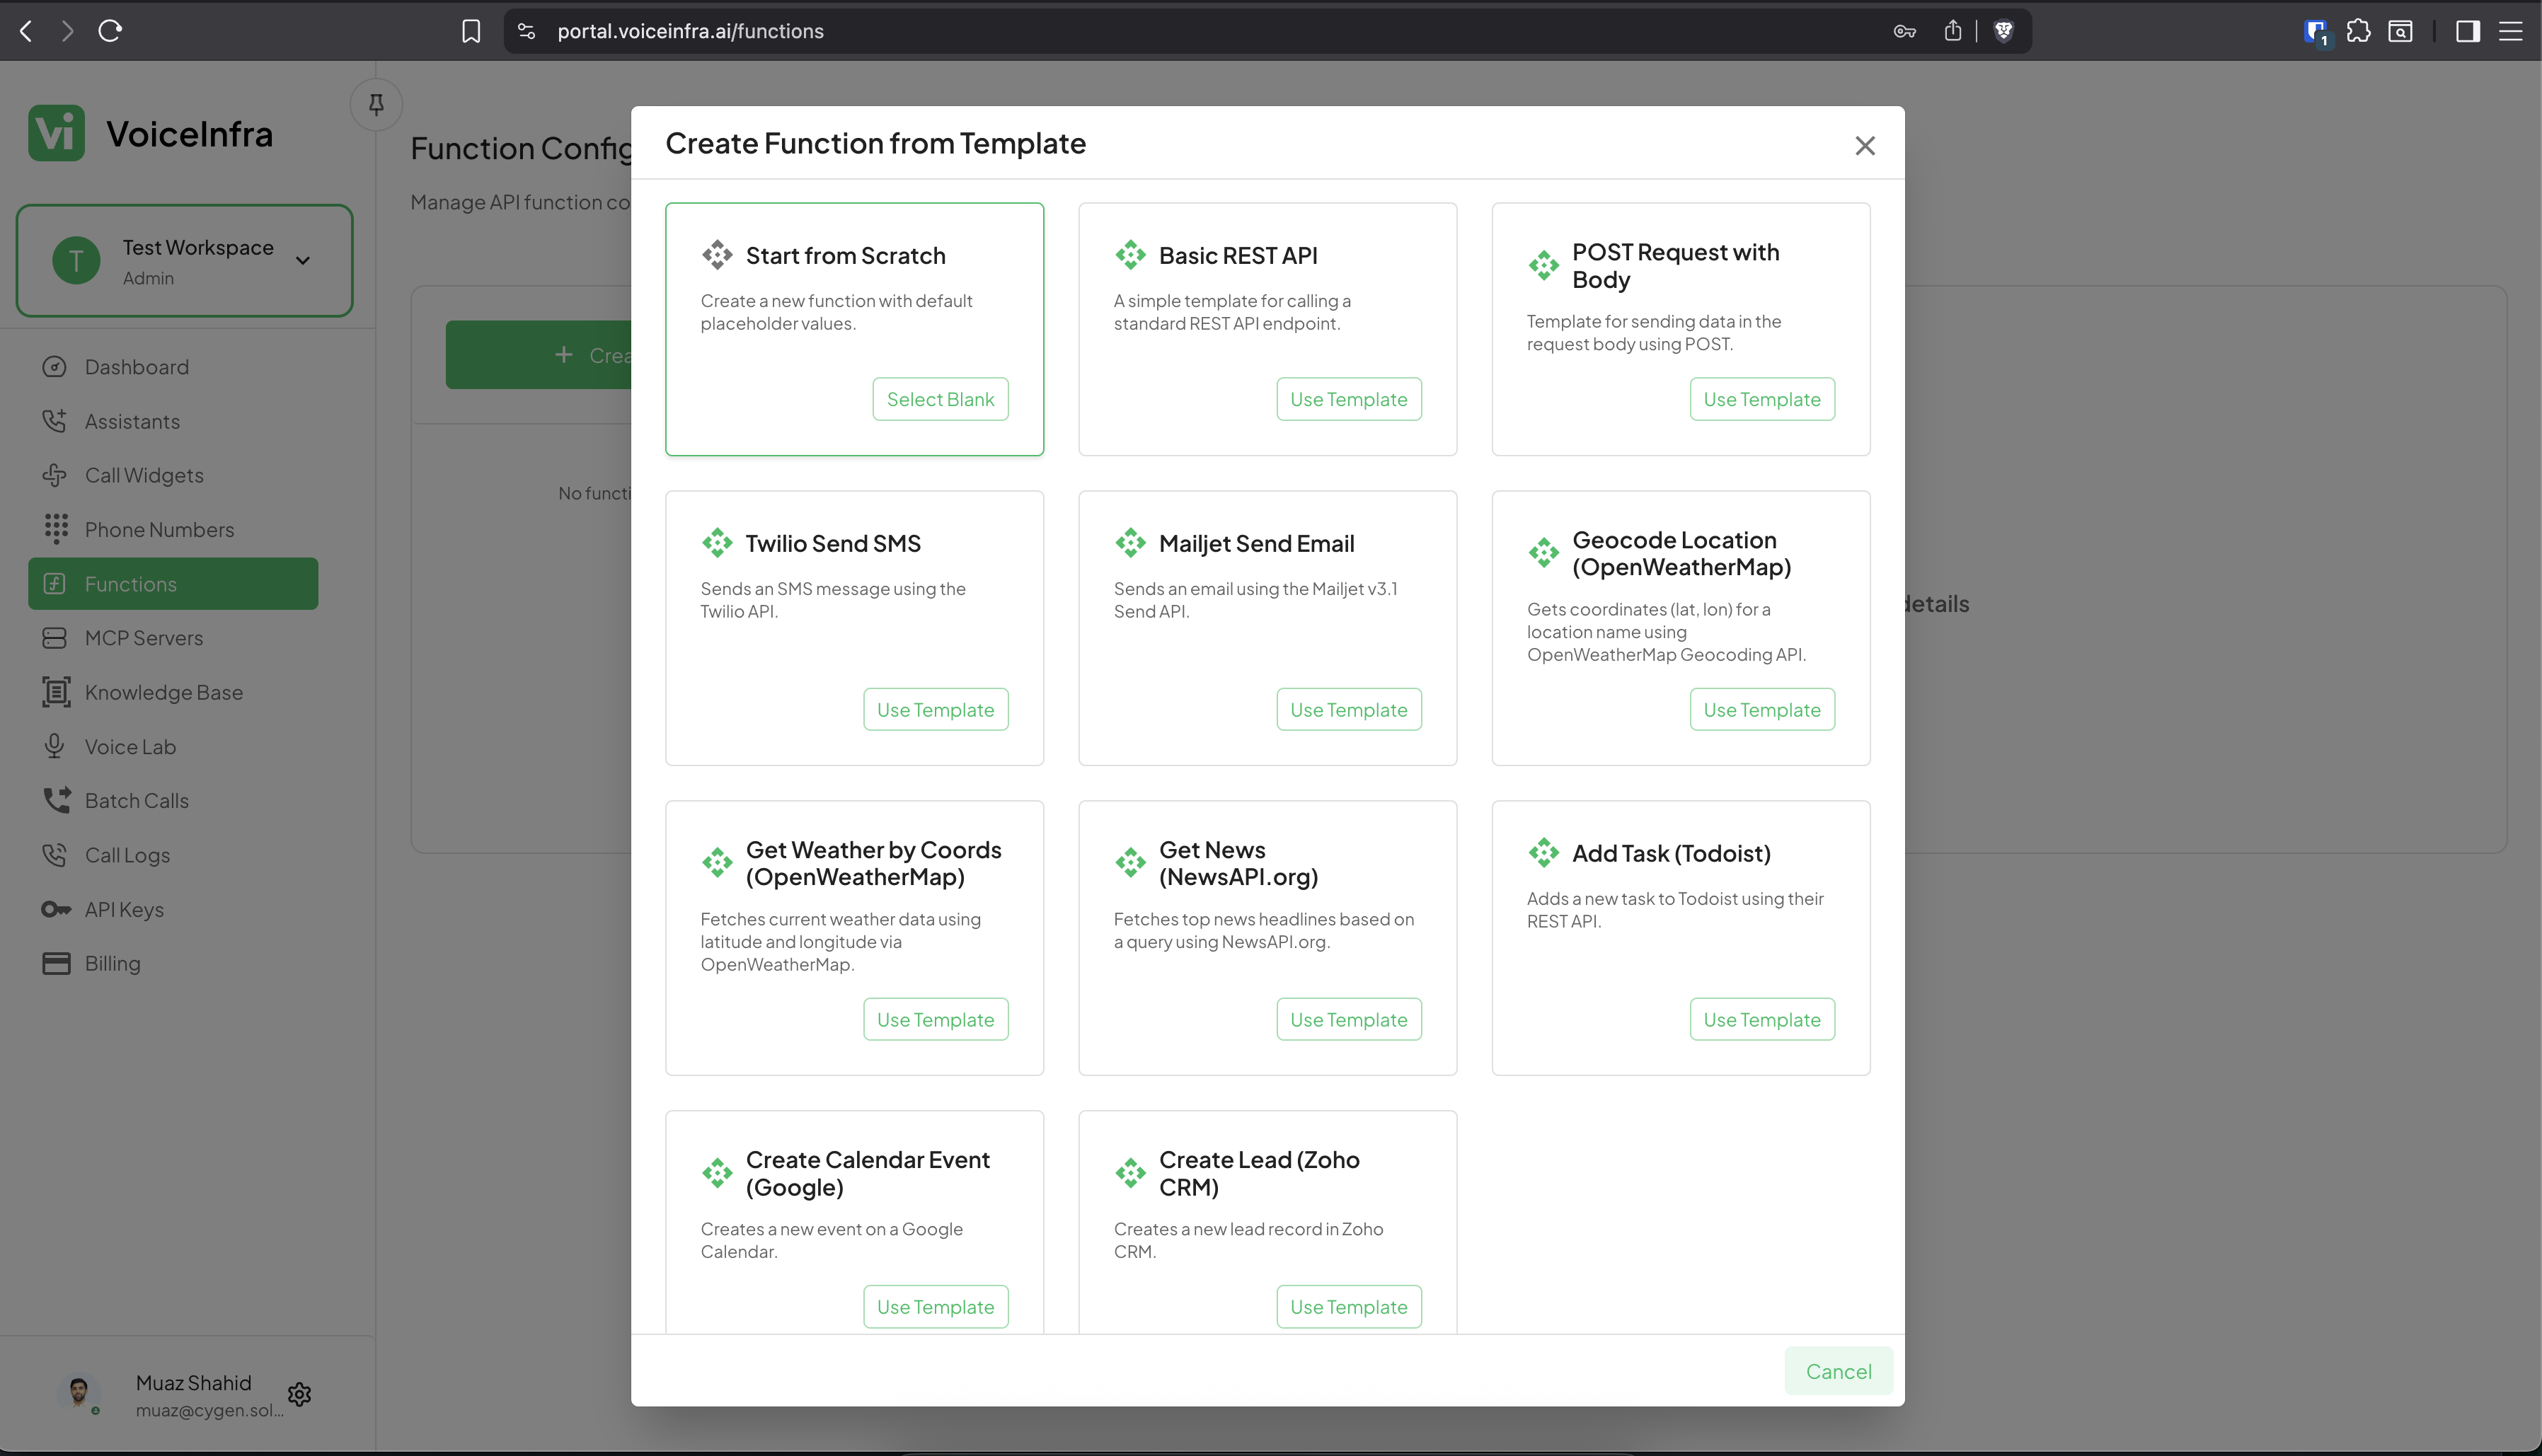
Task: Open Call Widgets in the sidebar
Action: pos(173,475)
